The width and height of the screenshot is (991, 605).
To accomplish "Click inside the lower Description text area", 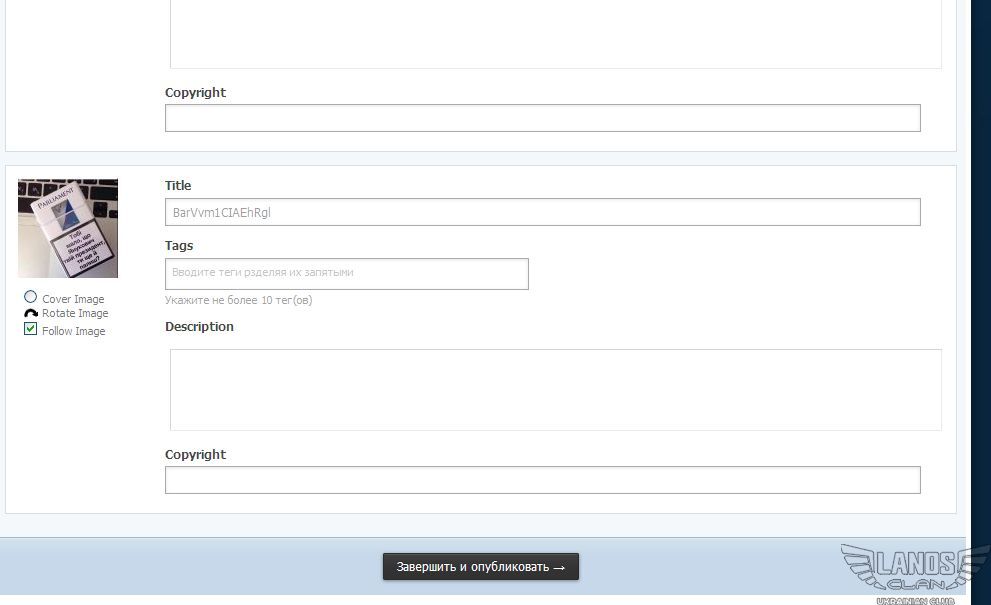I will coord(555,390).
